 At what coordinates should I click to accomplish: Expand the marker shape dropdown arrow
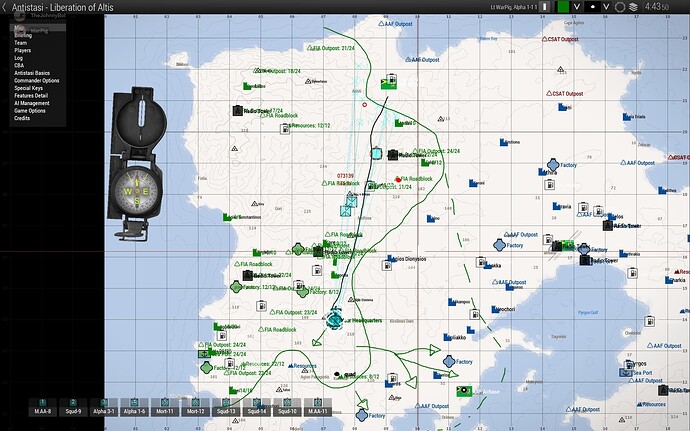click(606, 7)
